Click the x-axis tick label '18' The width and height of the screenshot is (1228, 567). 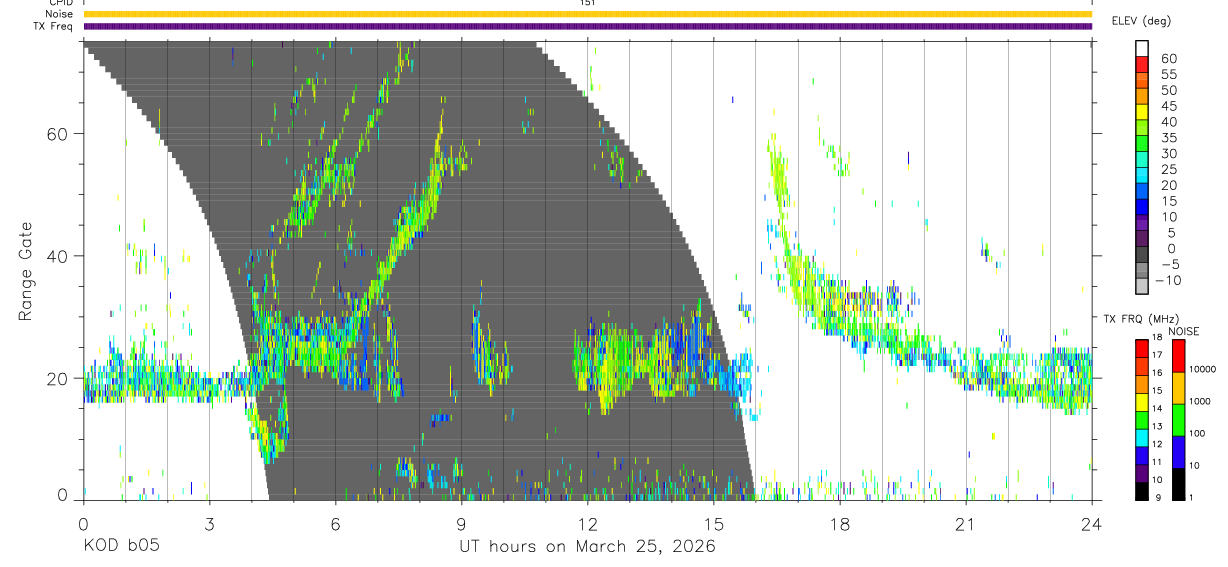click(839, 524)
